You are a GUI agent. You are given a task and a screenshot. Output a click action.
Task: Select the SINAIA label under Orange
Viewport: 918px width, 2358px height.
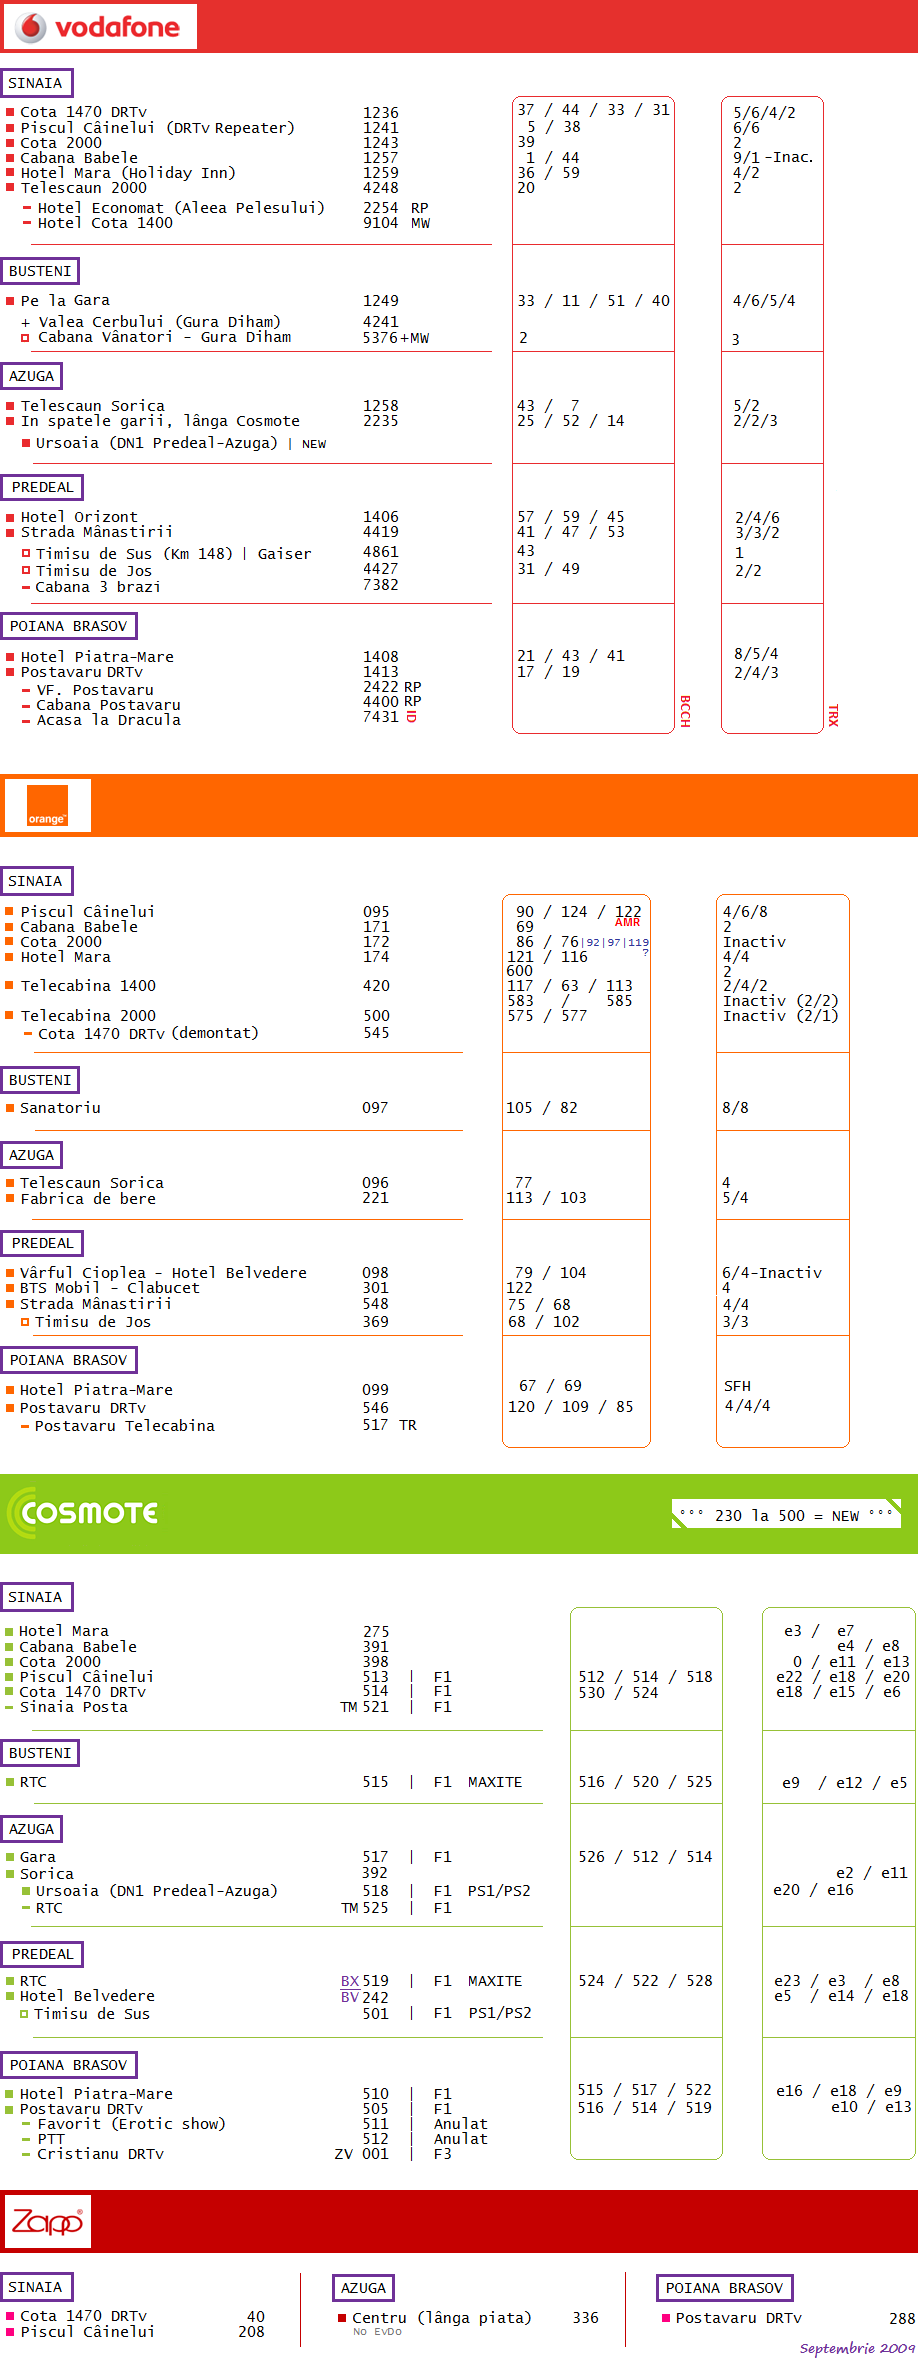(36, 881)
